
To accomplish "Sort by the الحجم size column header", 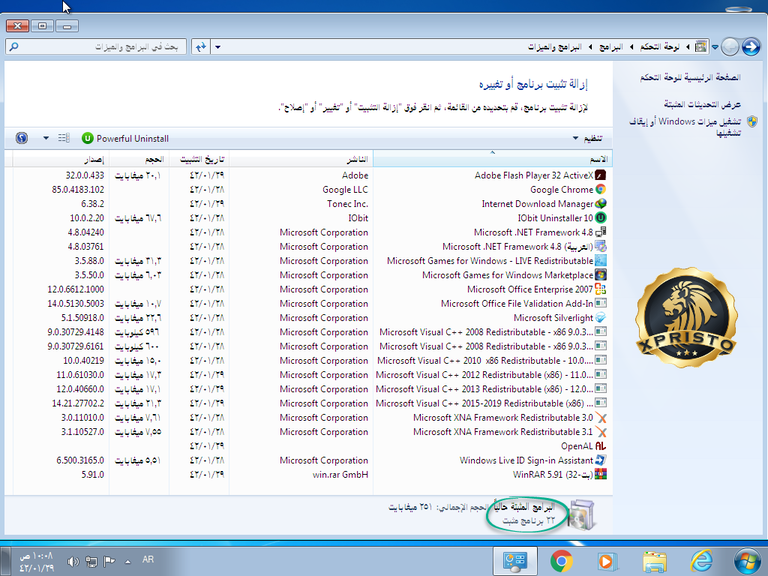I will [139, 159].
